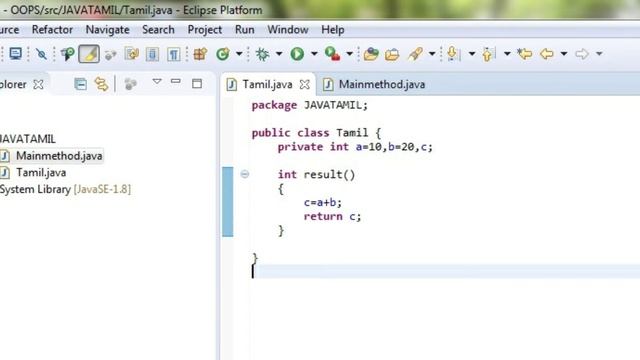Click the 'int result()' method declaration
Image resolution: width=640 pixels, height=360 pixels.
tap(317, 175)
